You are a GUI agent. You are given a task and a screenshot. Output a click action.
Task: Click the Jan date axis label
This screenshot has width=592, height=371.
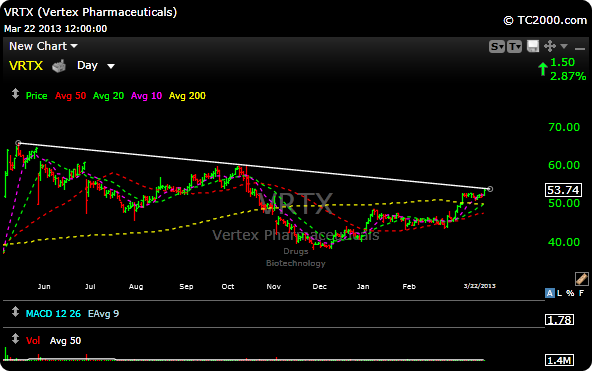coord(363,286)
